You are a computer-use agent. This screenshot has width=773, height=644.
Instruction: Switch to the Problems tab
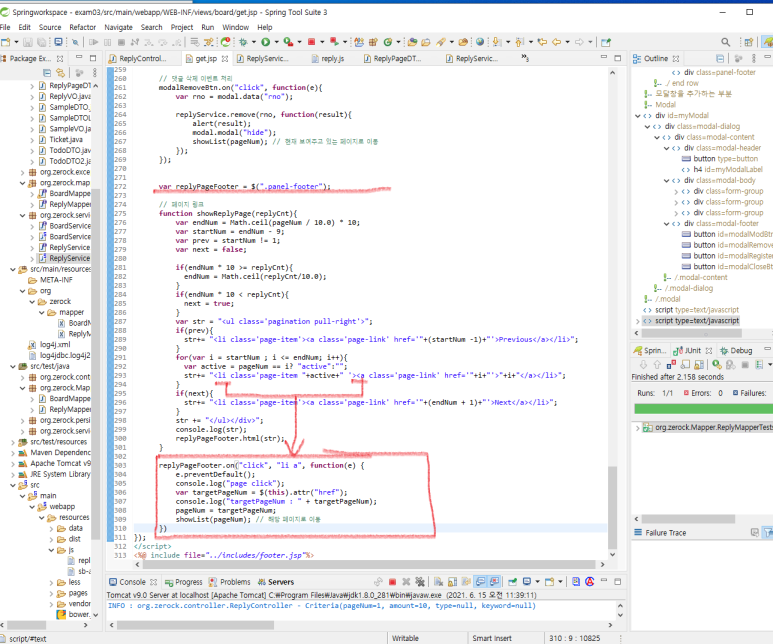230,582
